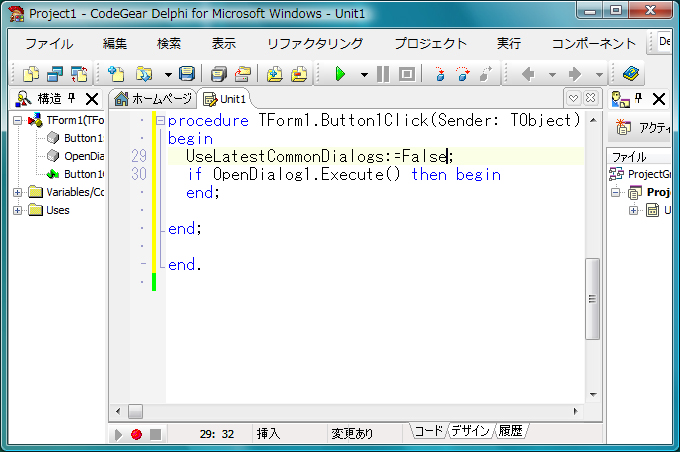The image size is (680, 452).
Task: Open the 検索 menu
Action: (169, 43)
